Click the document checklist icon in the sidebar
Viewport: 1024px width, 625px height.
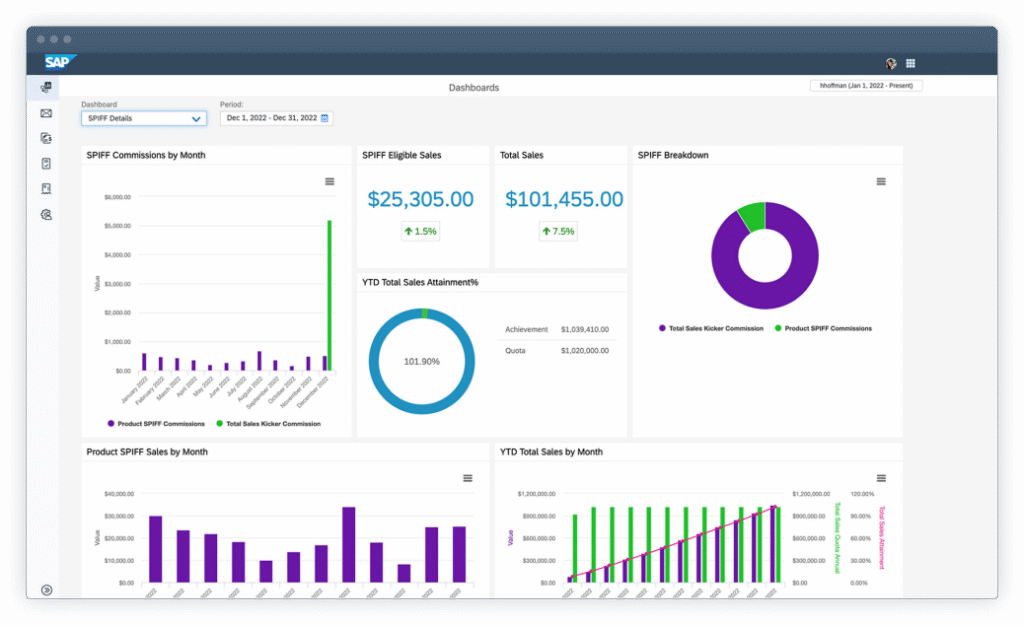[46, 163]
